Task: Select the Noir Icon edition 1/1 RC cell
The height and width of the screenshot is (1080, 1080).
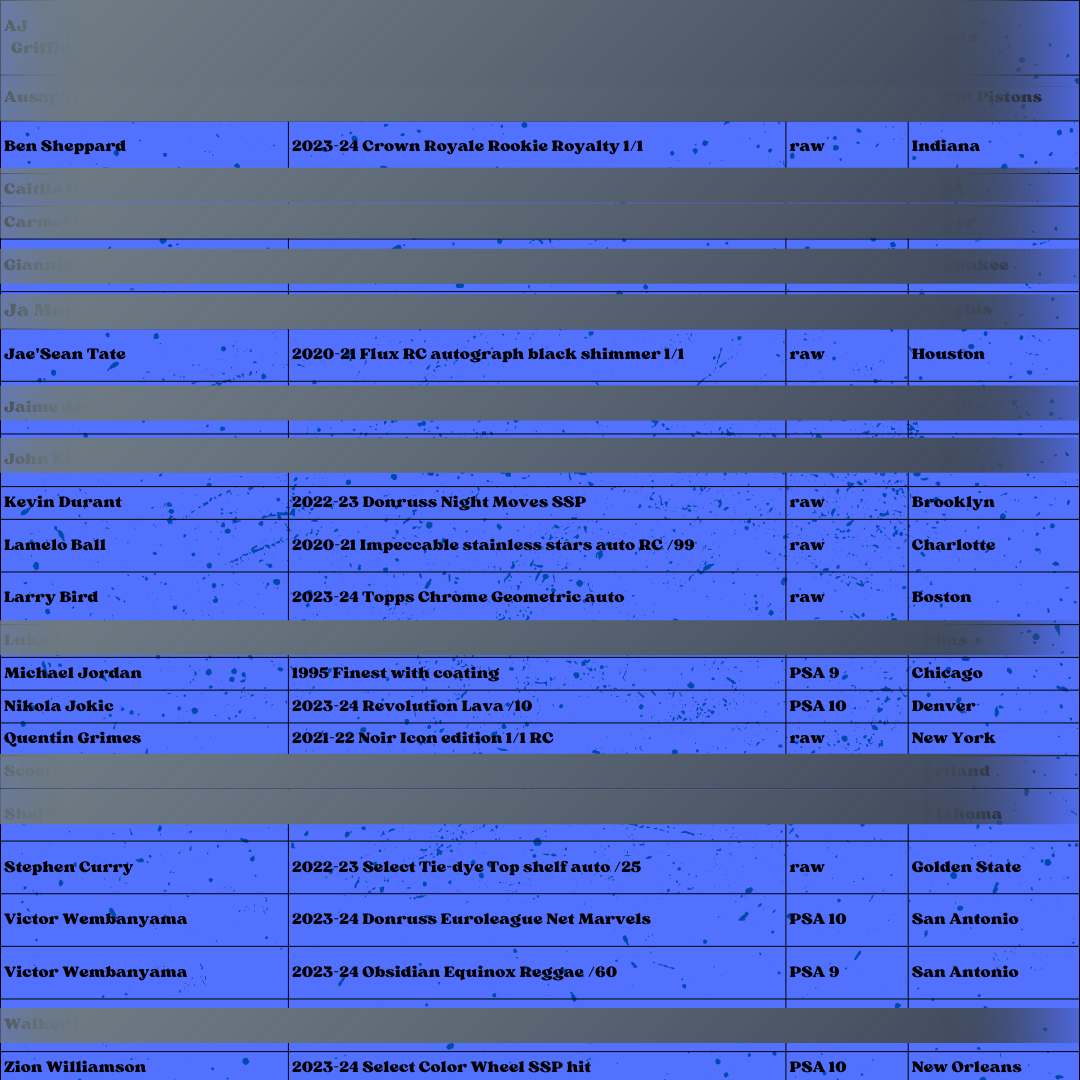Action: pos(422,738)
